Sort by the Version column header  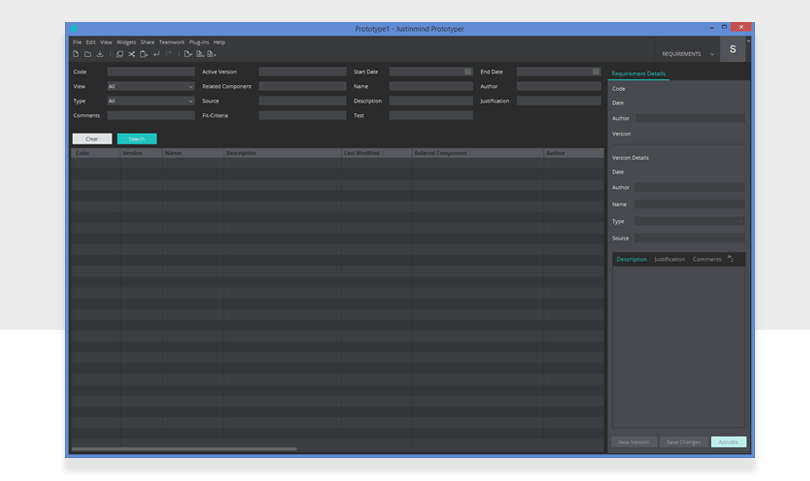141,153
